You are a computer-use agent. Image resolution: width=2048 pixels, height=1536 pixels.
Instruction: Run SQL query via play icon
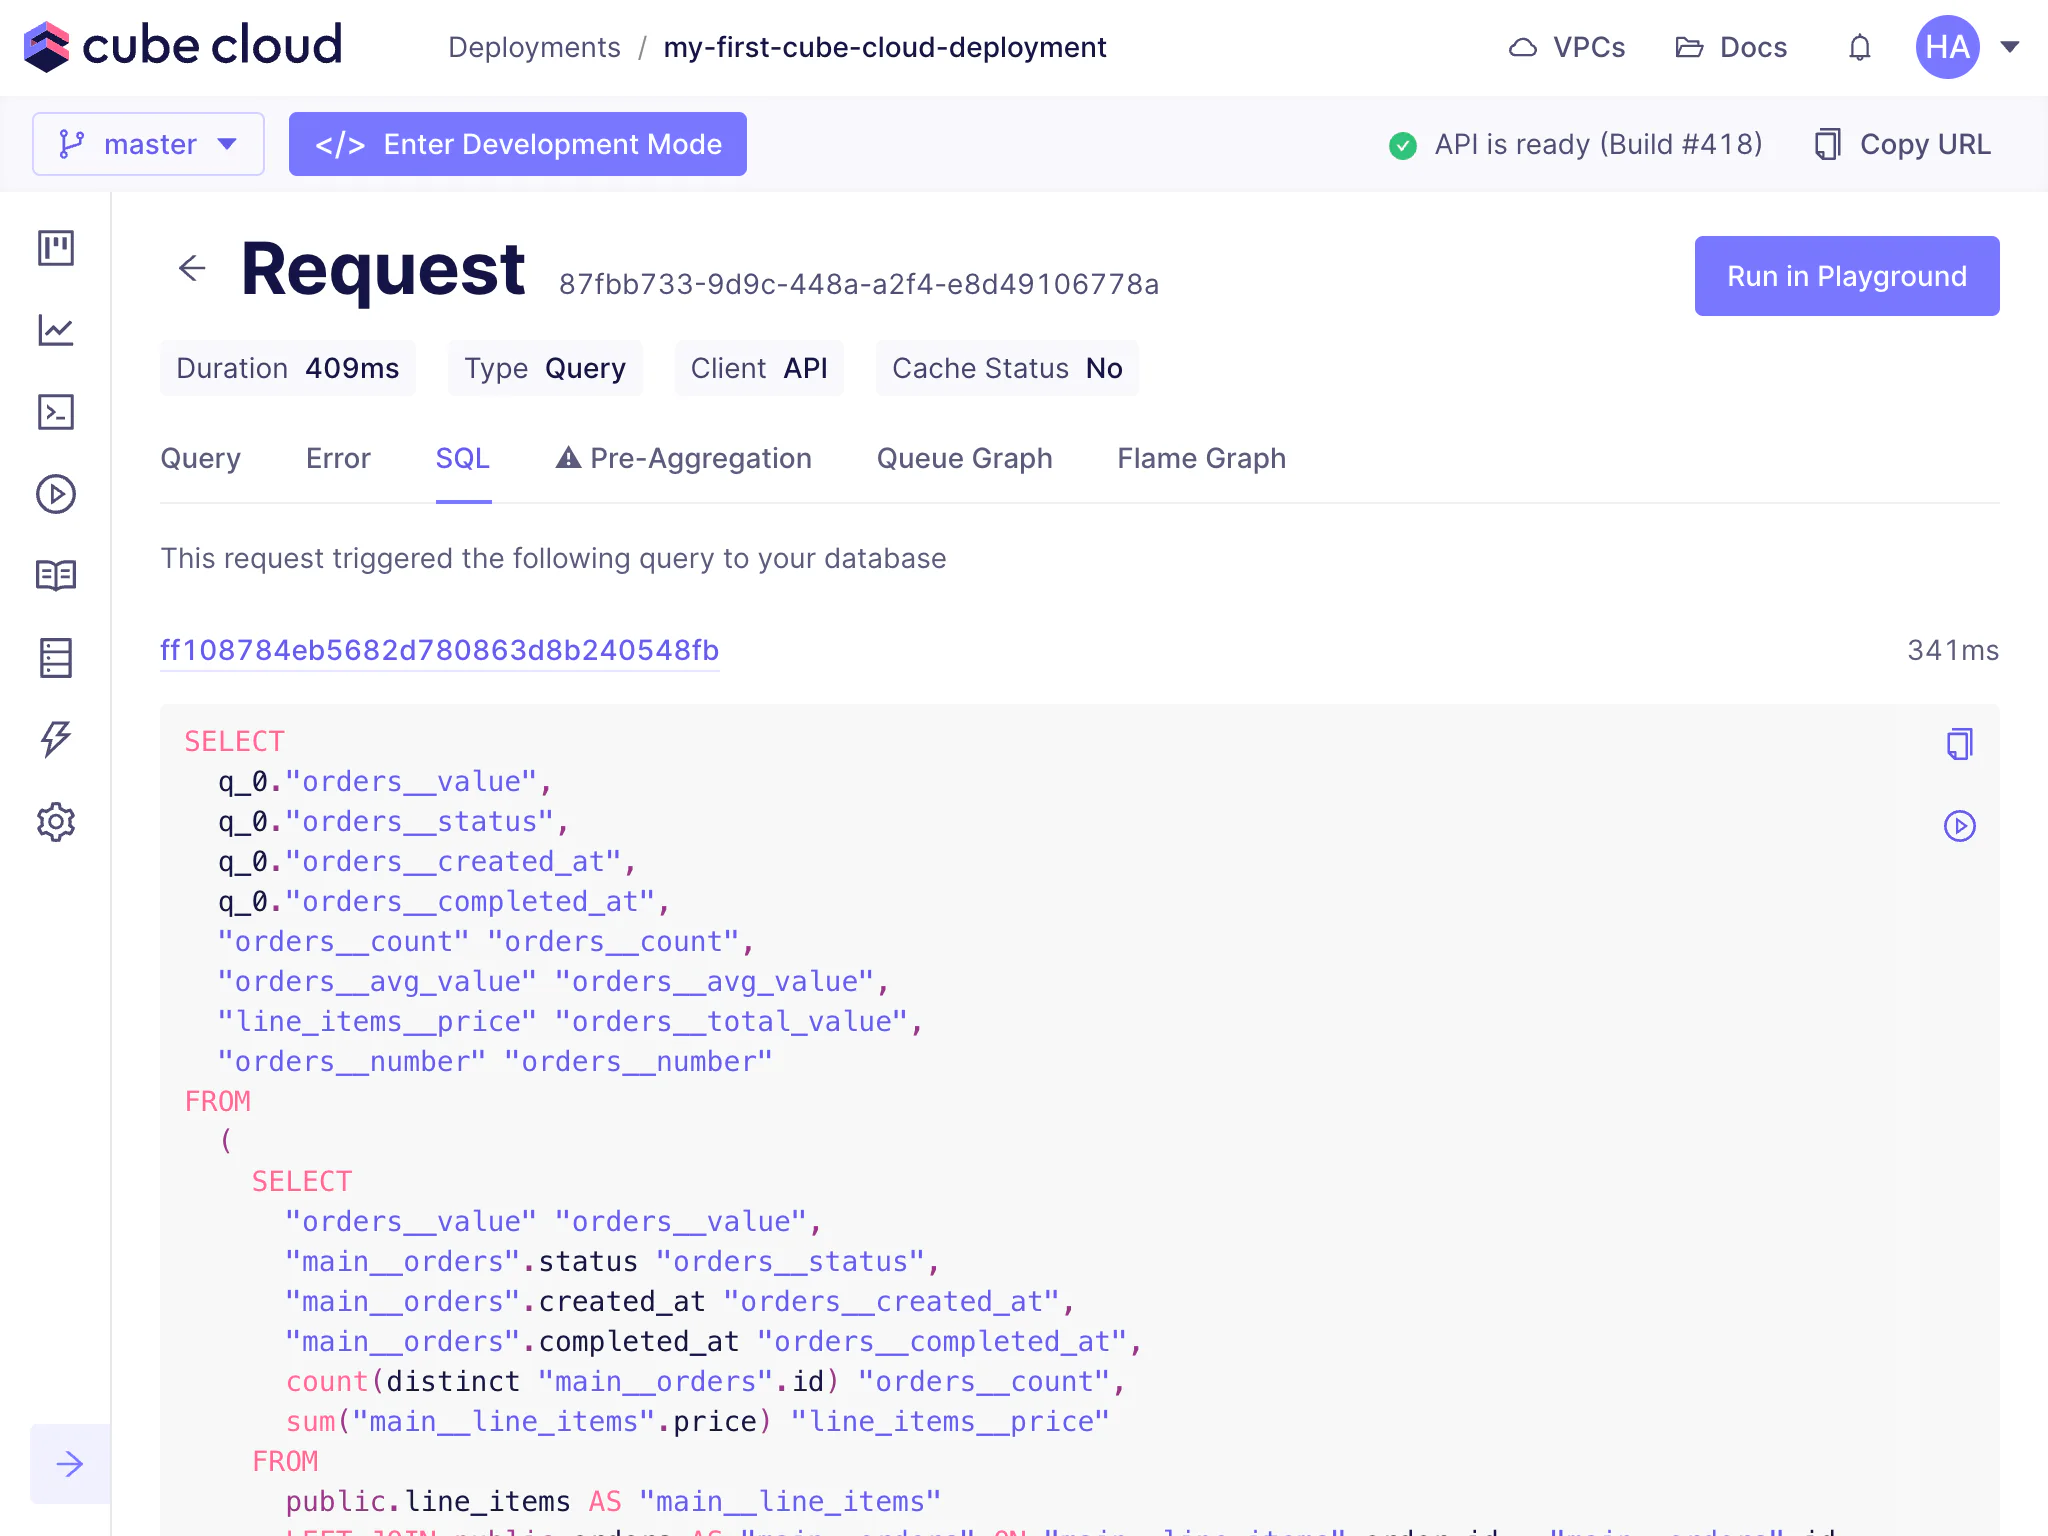[x=1959, y=826]
